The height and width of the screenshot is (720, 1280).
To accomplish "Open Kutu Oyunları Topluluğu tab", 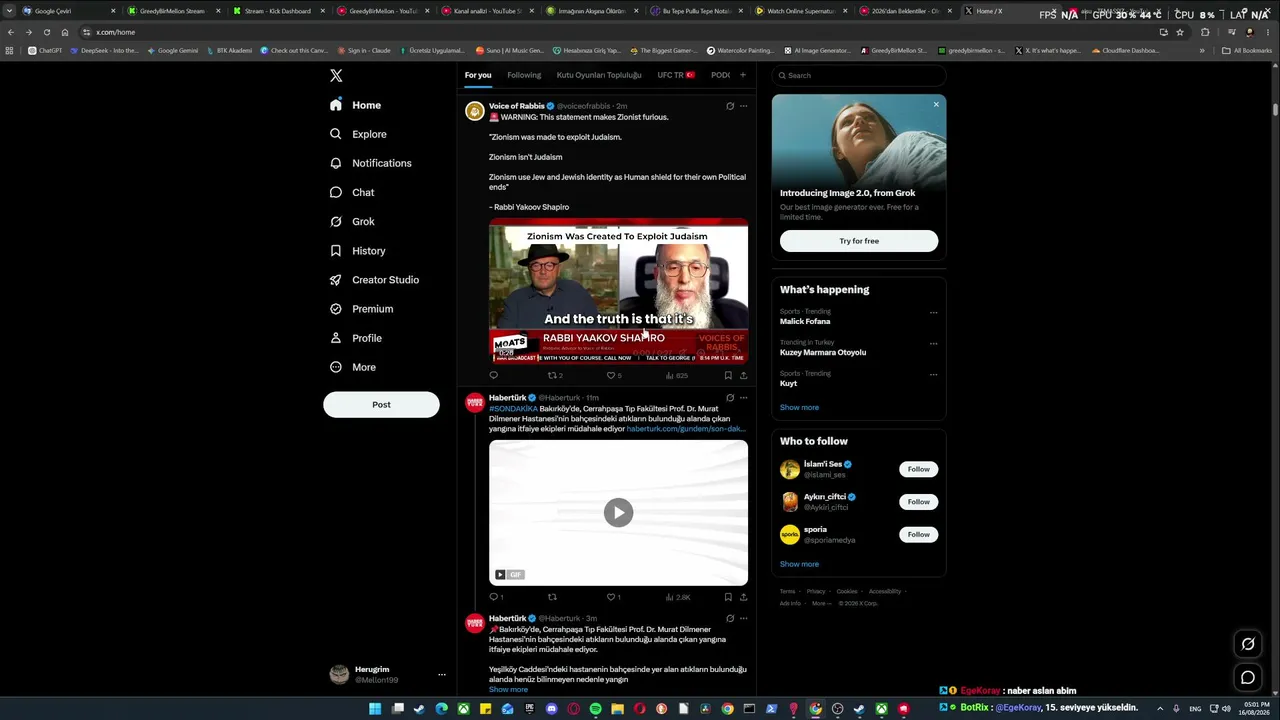I will 599,75.
